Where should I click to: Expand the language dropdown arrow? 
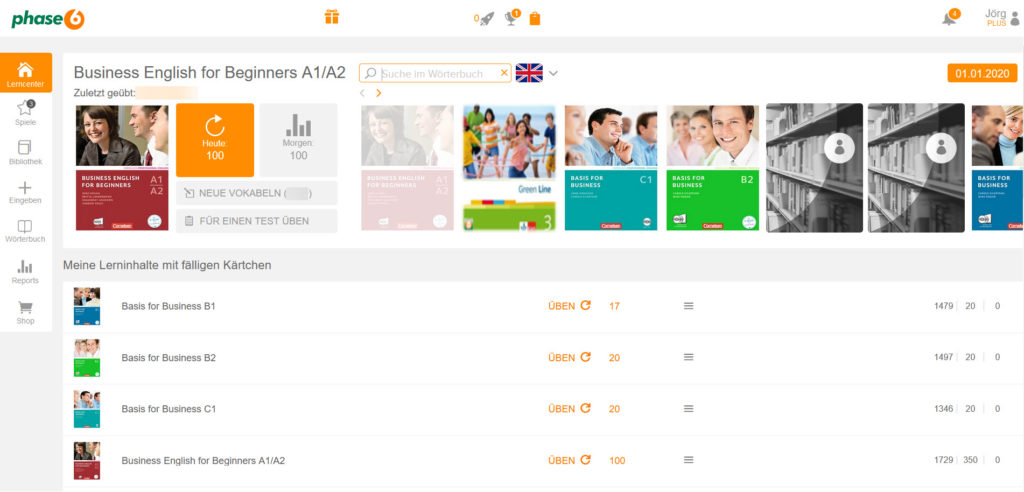click(553, 73)
